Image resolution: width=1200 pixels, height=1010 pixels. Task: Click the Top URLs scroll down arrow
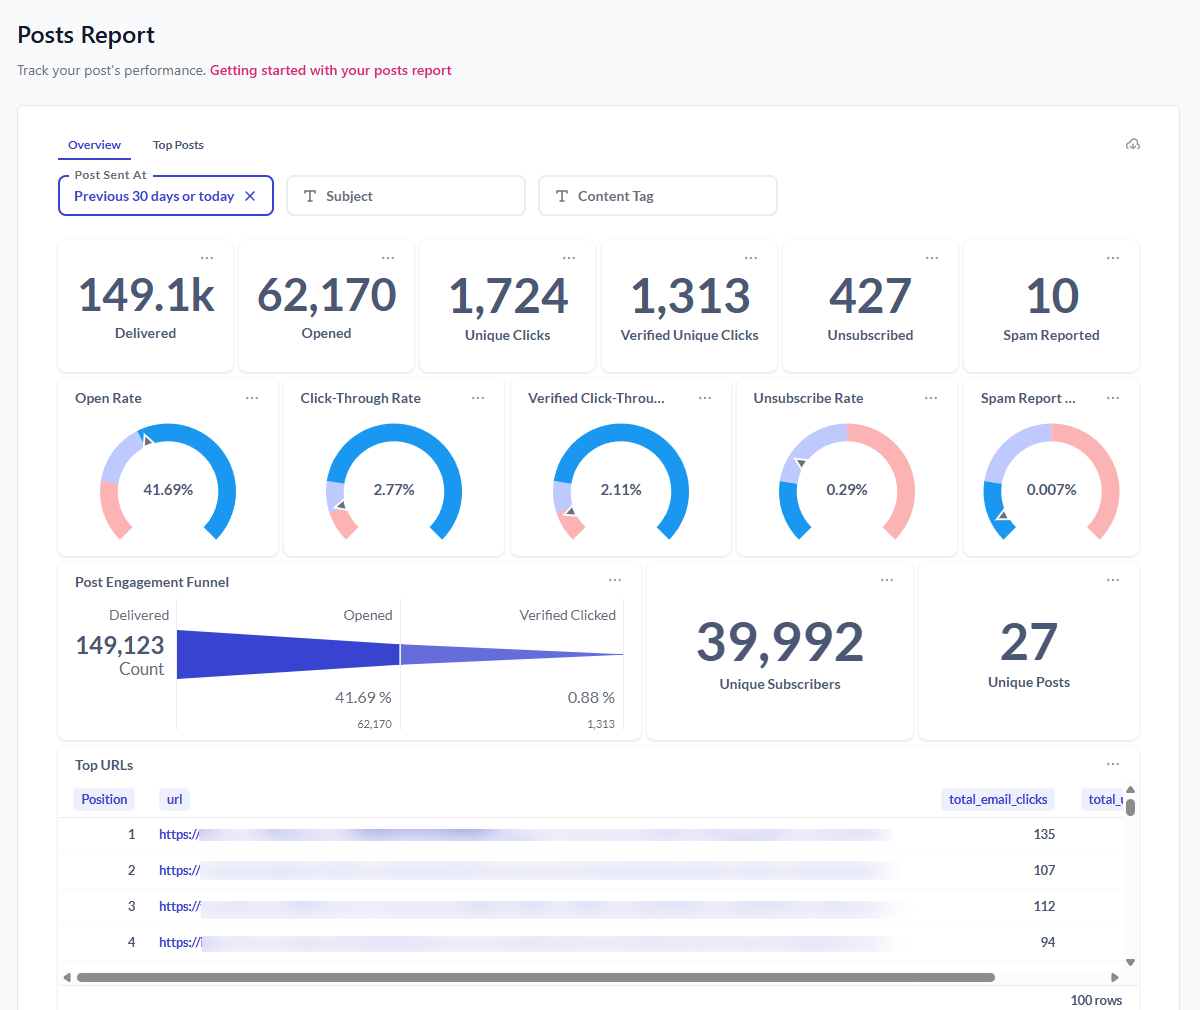click(1130, 962)
